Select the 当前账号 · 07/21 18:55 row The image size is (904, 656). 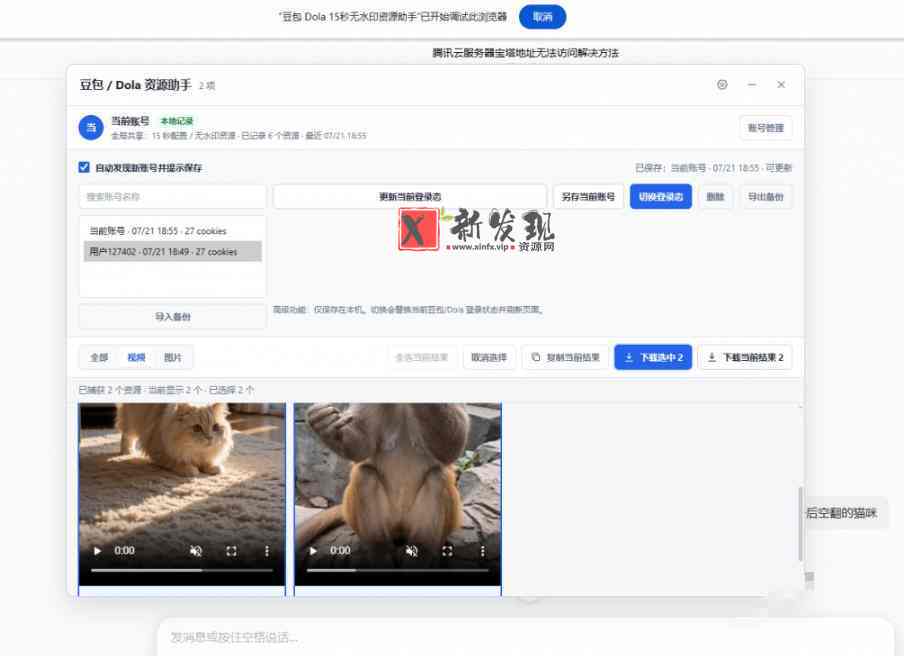[x=172, y=231]
